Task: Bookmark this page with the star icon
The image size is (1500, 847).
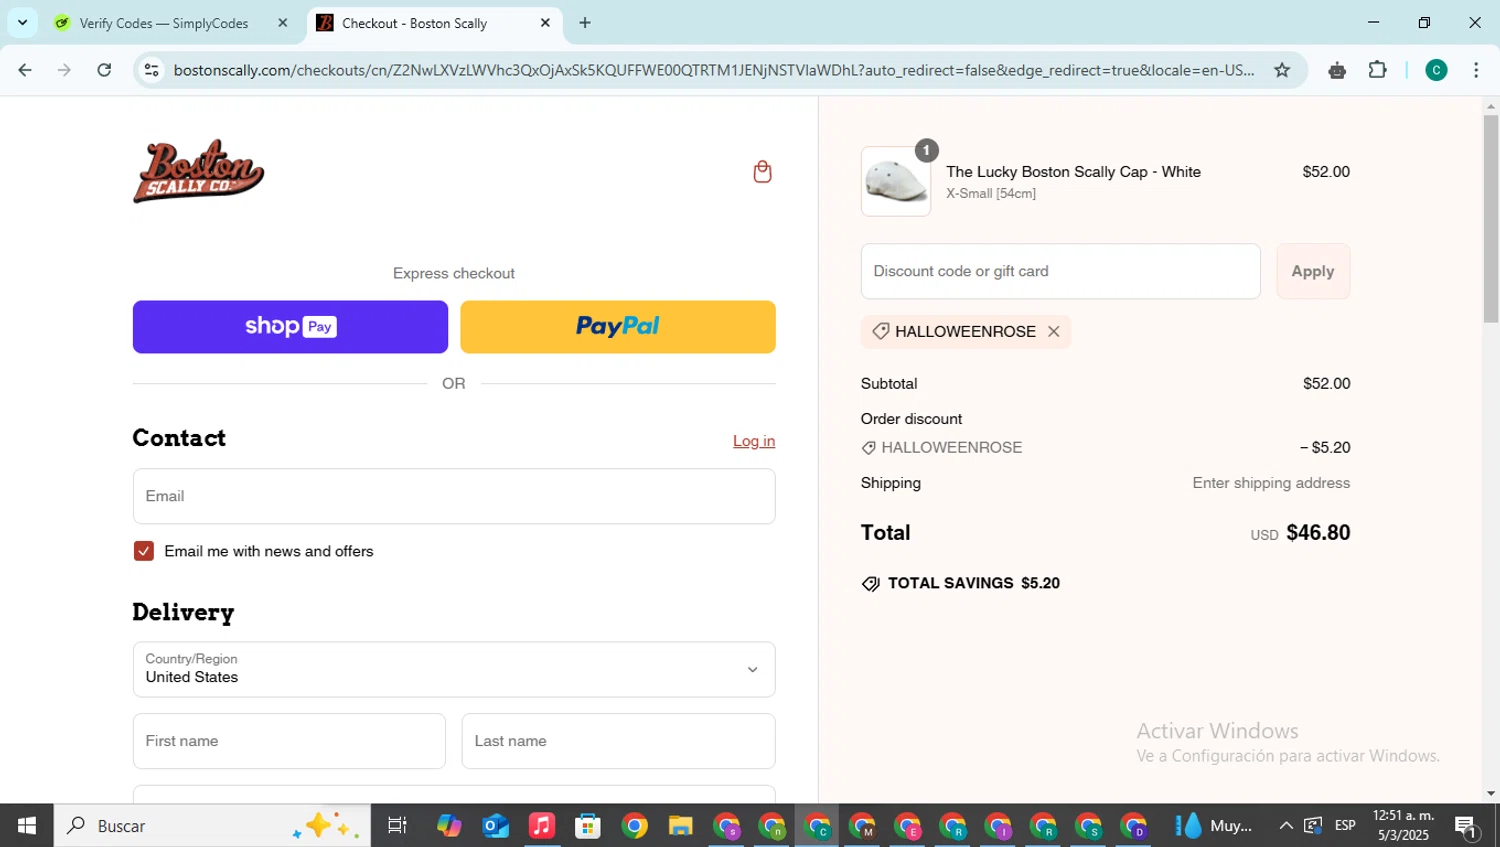Action: click(1282, 70)
